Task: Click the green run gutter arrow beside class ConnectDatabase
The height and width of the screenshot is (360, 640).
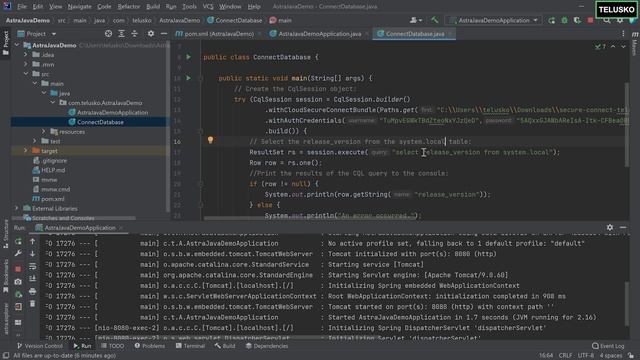Action: point(189,57)
